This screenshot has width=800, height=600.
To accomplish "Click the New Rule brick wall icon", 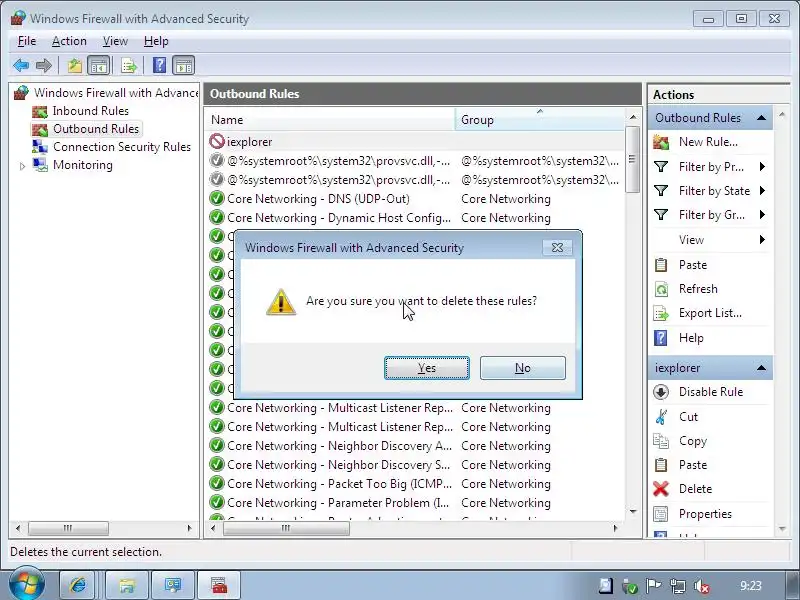I will pos(661,142).
